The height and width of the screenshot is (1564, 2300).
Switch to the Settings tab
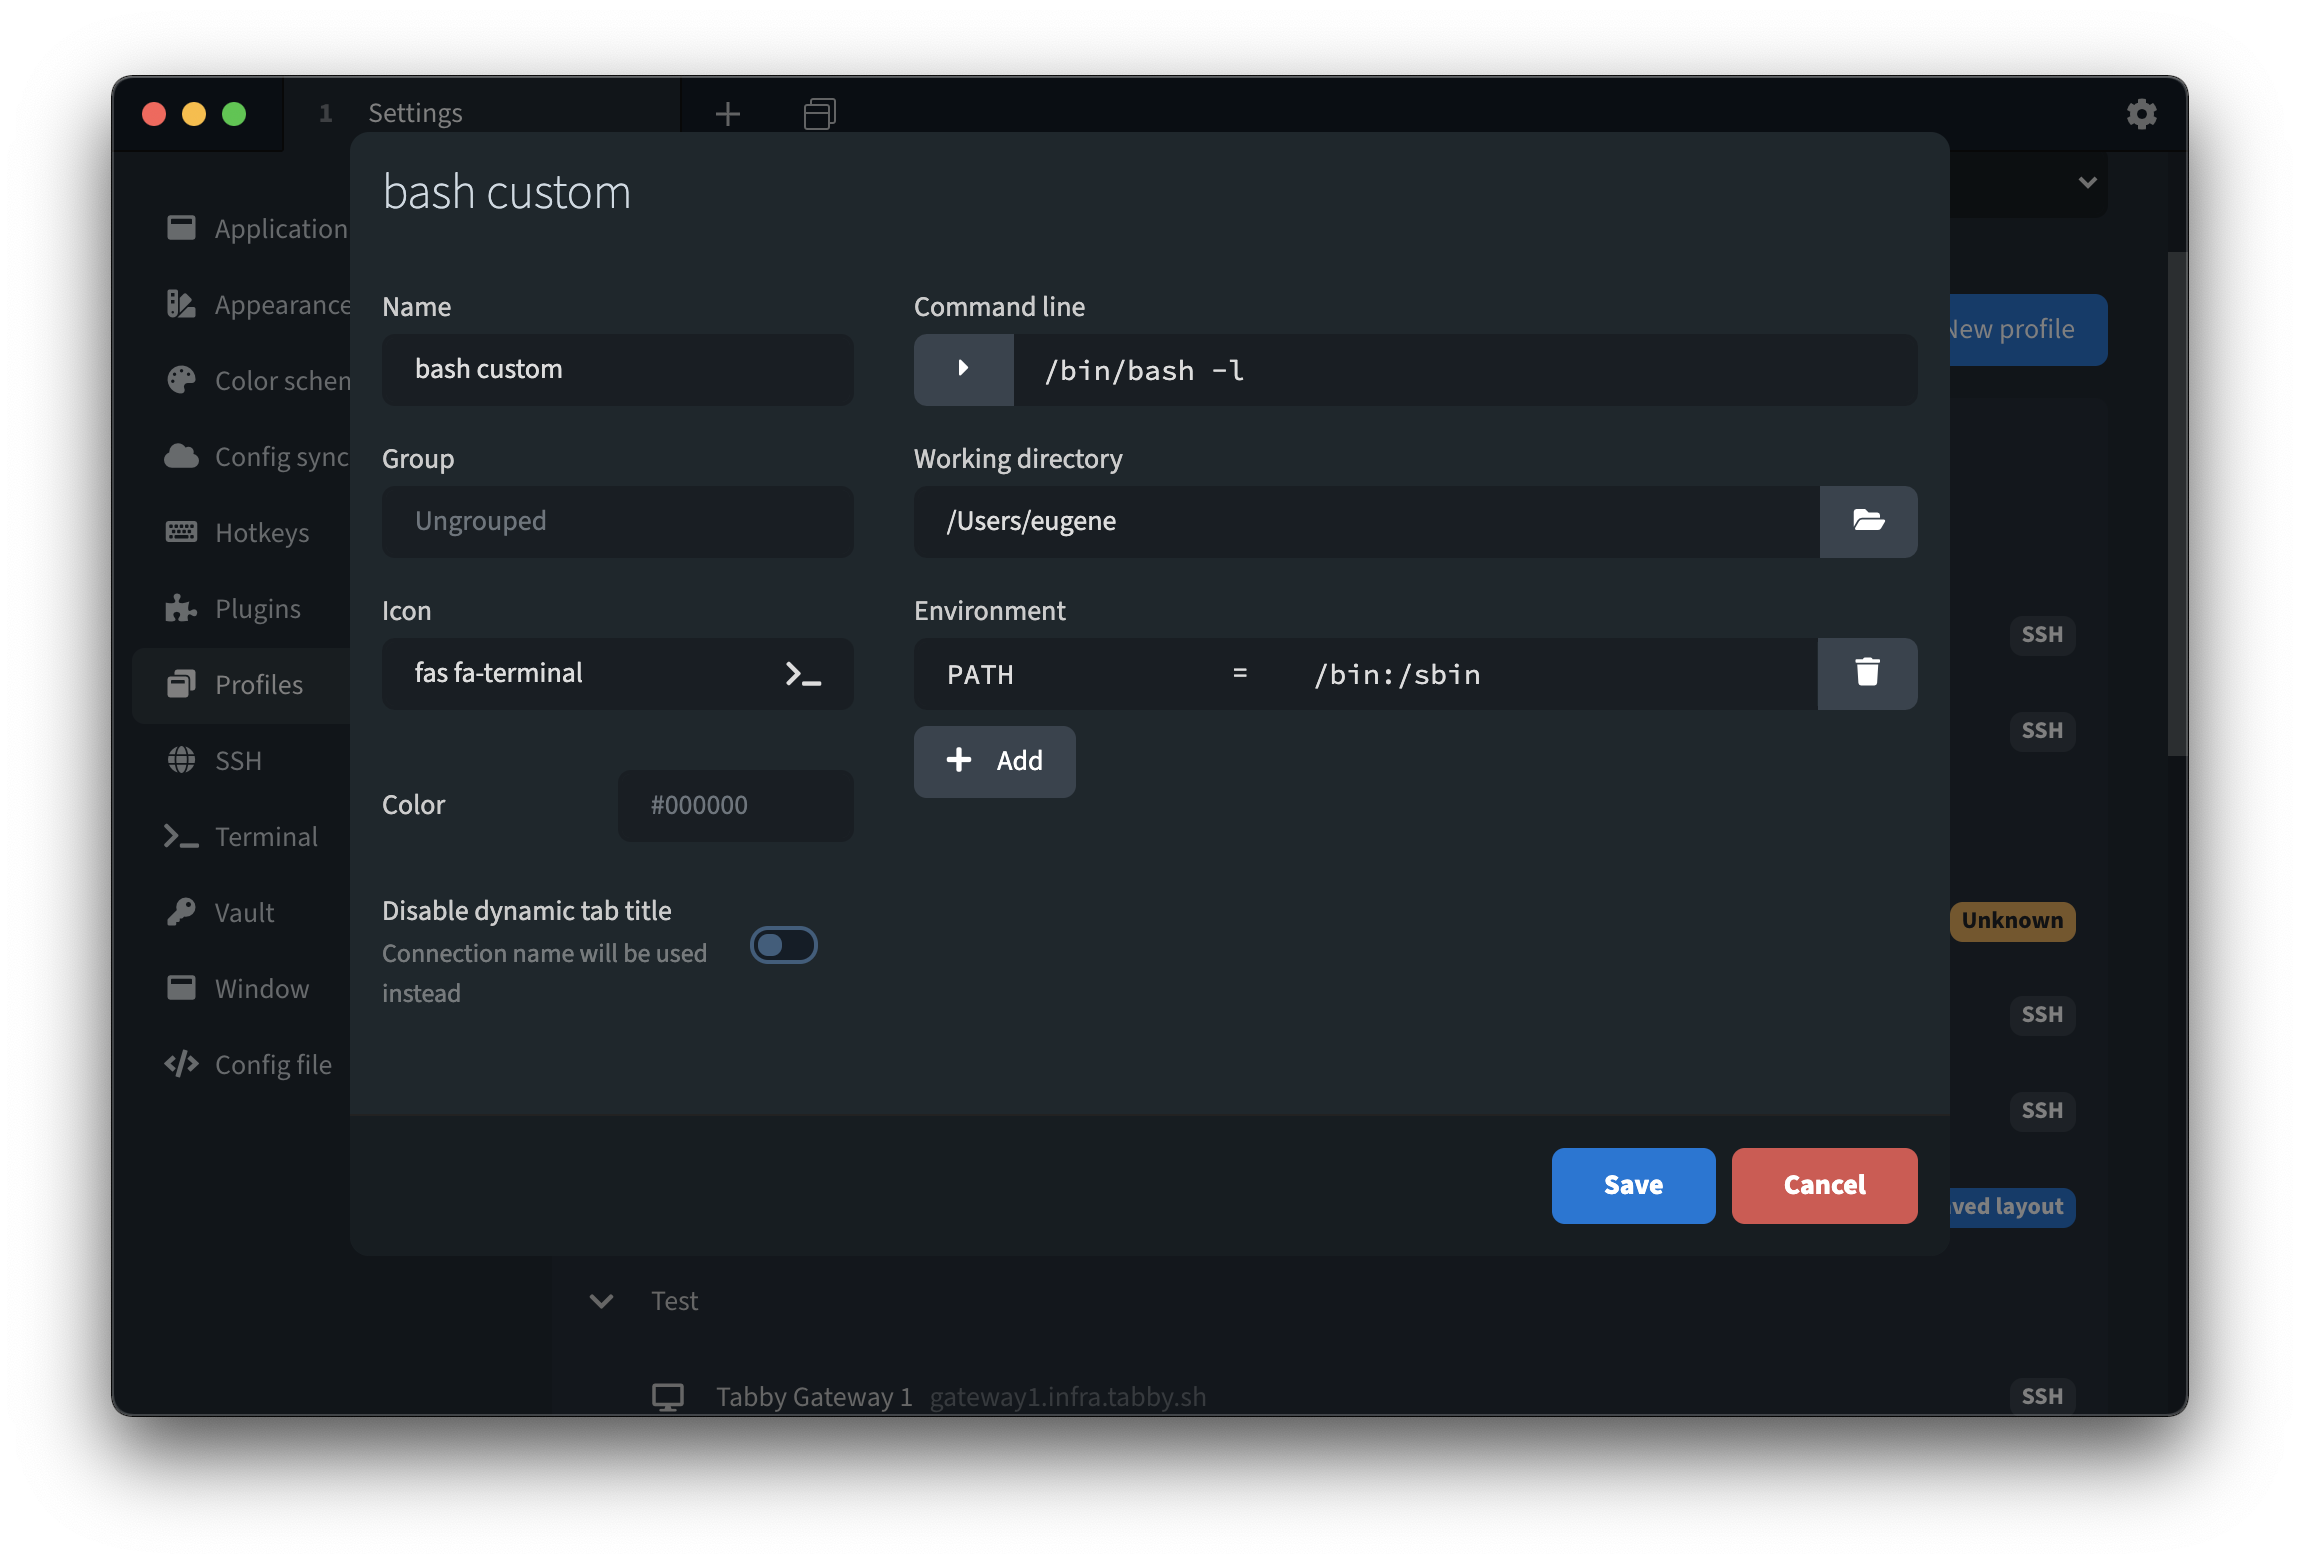(x=415, y=113)
